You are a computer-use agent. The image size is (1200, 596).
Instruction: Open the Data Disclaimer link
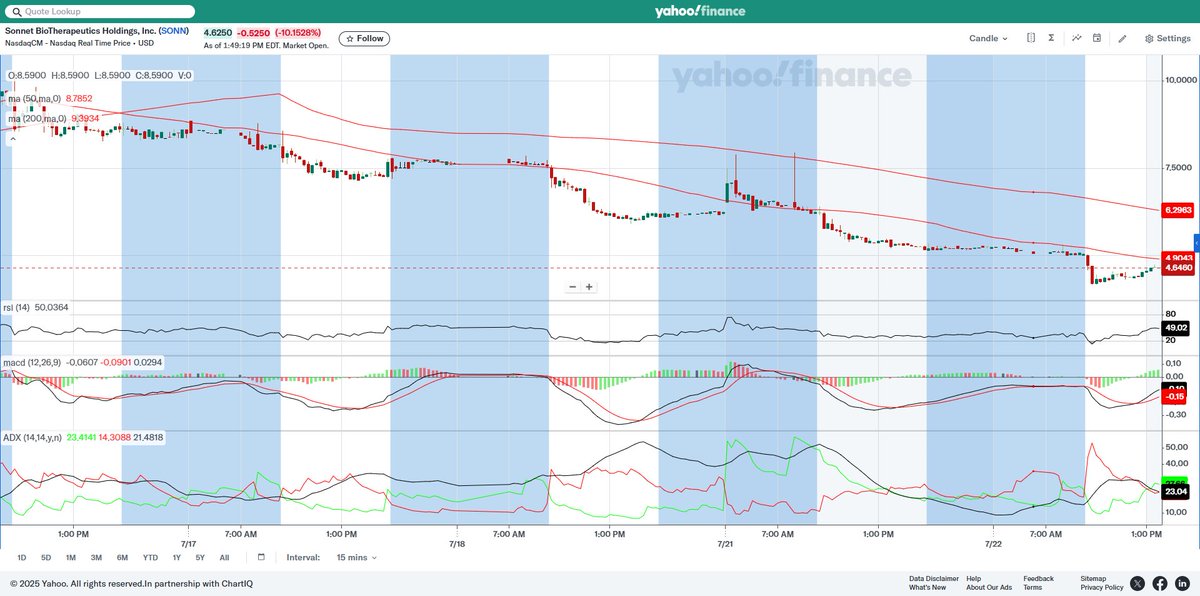[934, 578]
